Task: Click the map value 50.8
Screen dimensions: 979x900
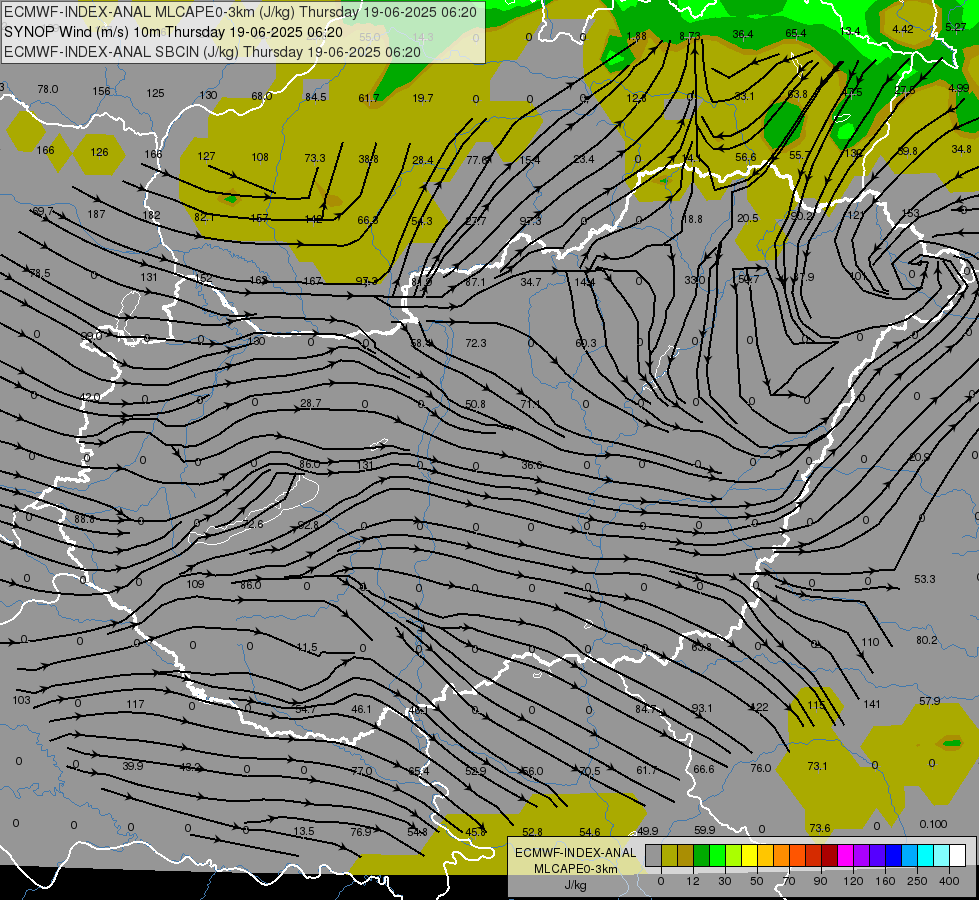Action: [x=475, y=404]
